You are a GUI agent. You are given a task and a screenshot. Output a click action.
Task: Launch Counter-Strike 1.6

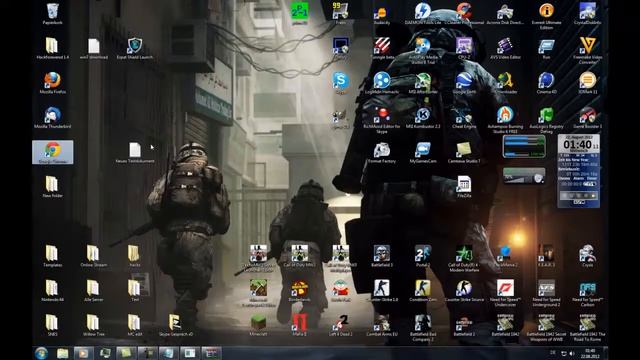coord(382,291)
